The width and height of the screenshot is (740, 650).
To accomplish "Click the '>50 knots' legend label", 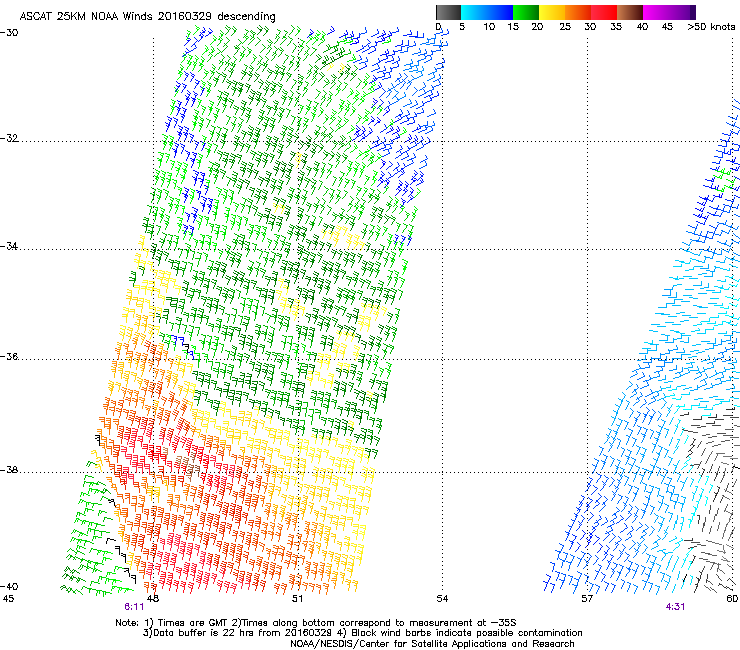I will pos(711,27).
